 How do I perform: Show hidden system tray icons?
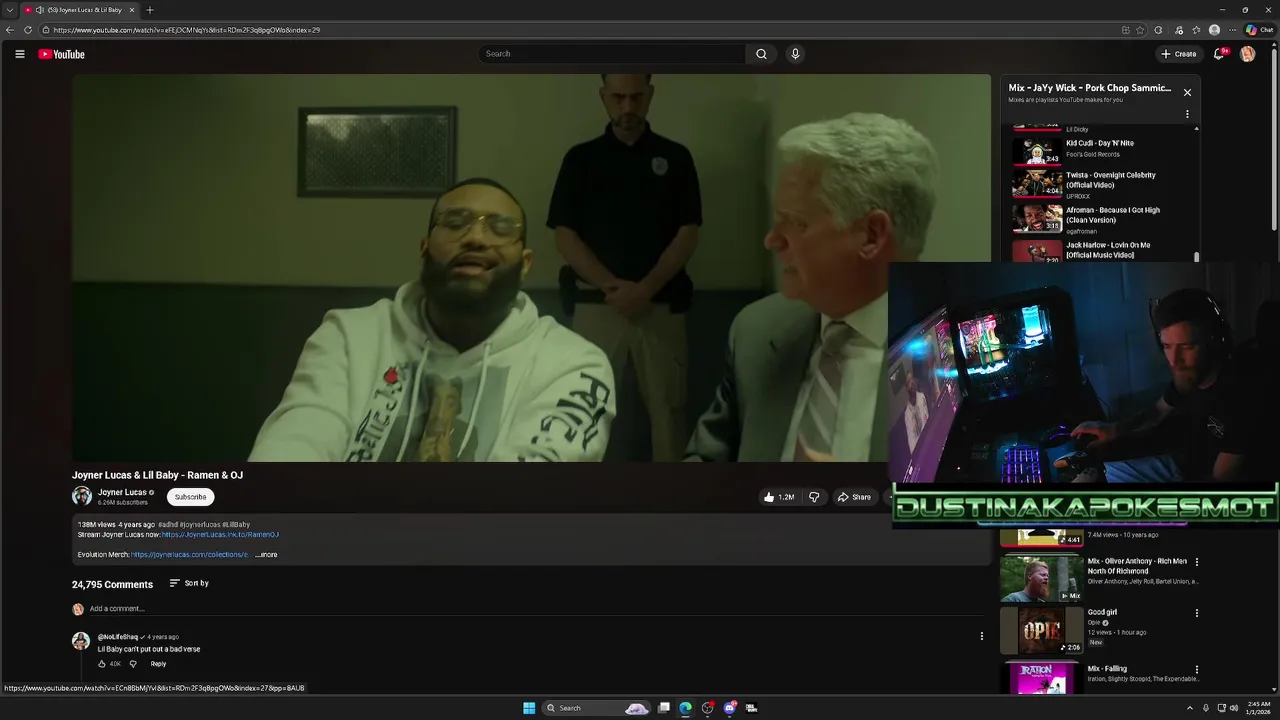pos(1190,708)
